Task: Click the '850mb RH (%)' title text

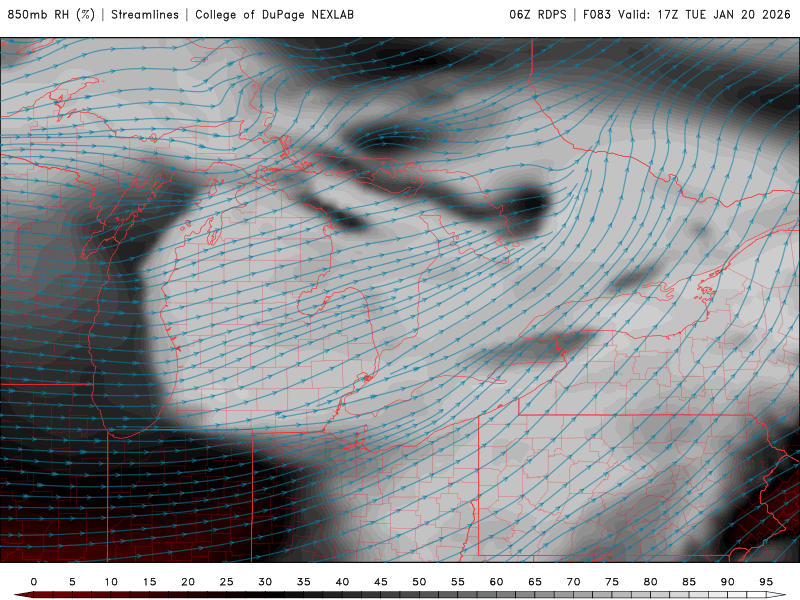Action: pos(51,15)
